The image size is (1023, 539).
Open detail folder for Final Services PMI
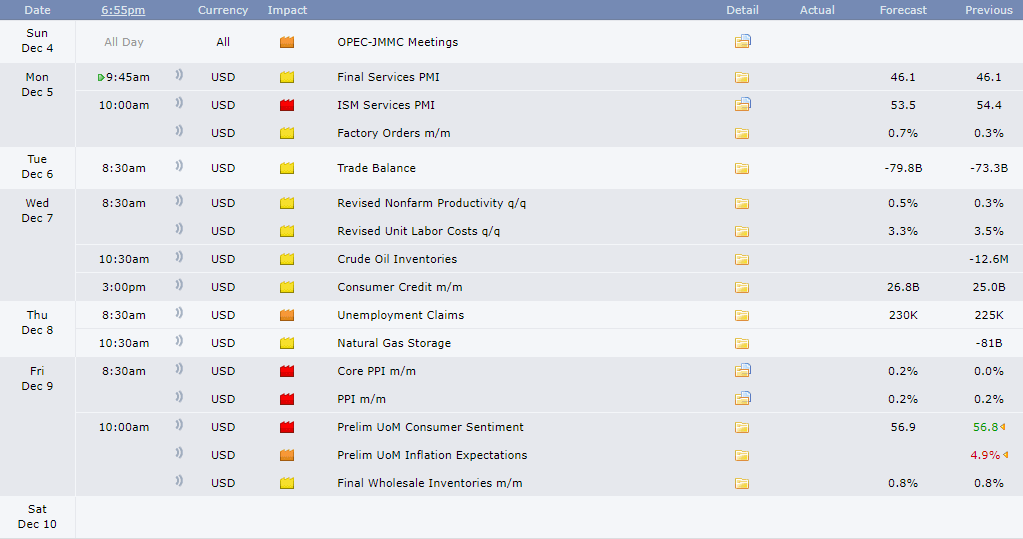point(742,77)
